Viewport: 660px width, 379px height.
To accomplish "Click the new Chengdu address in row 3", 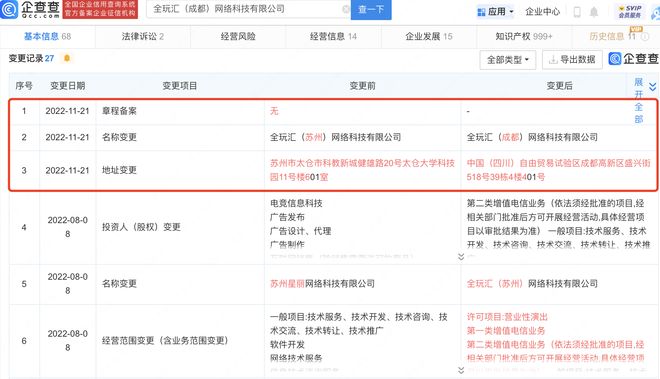I will [559, 170].
